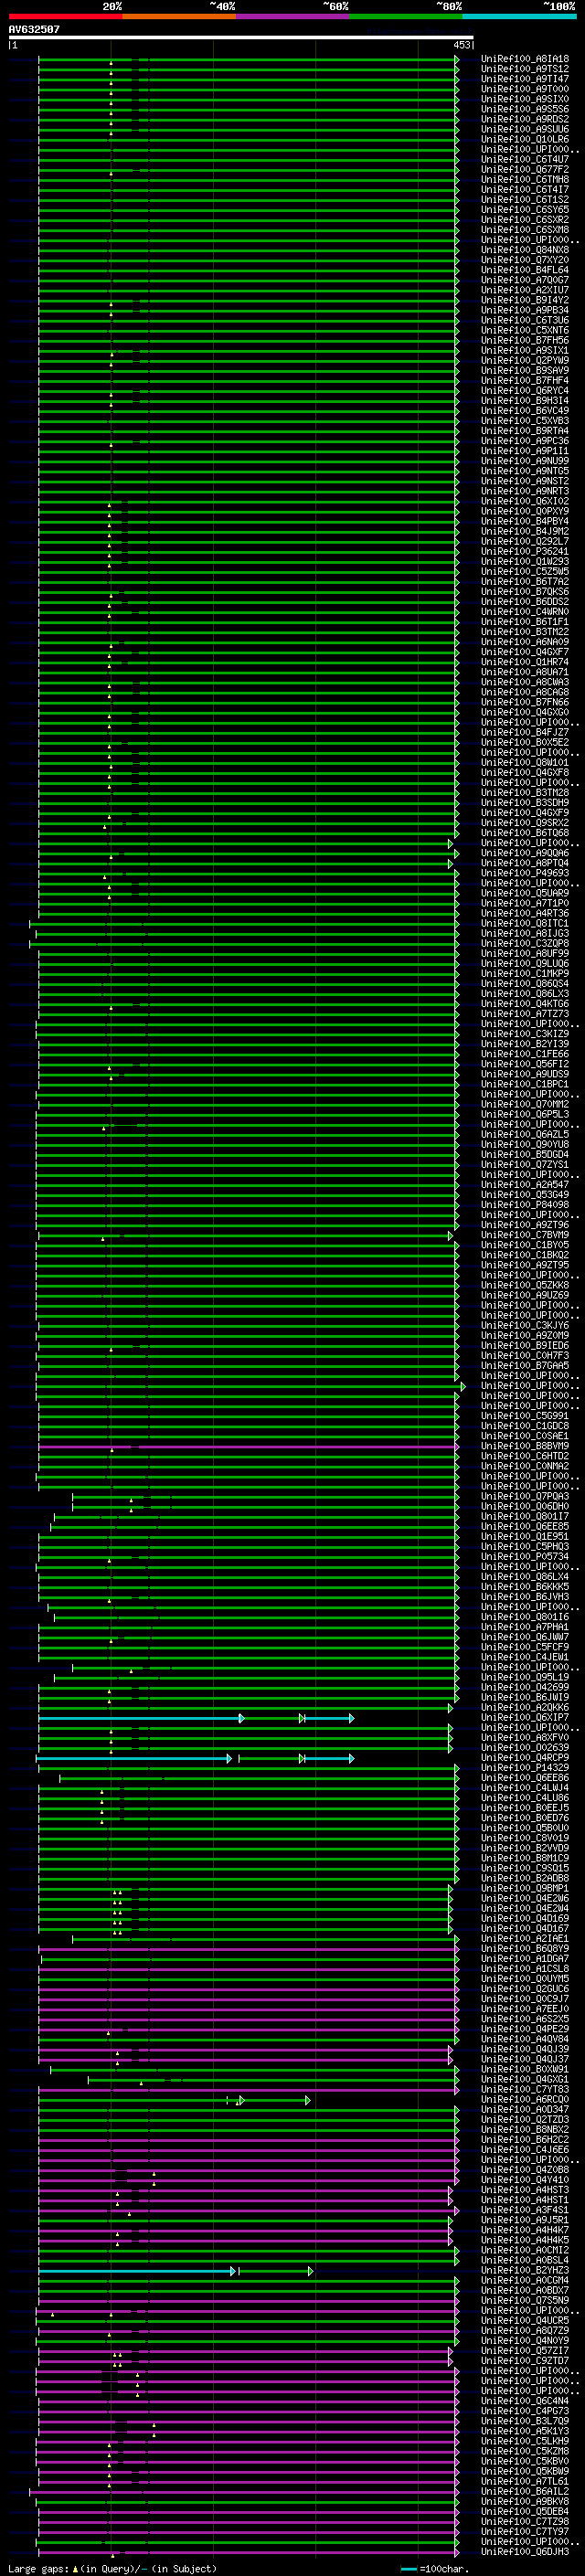Select the UniRef100_C6SY65 label

point(525,209)
